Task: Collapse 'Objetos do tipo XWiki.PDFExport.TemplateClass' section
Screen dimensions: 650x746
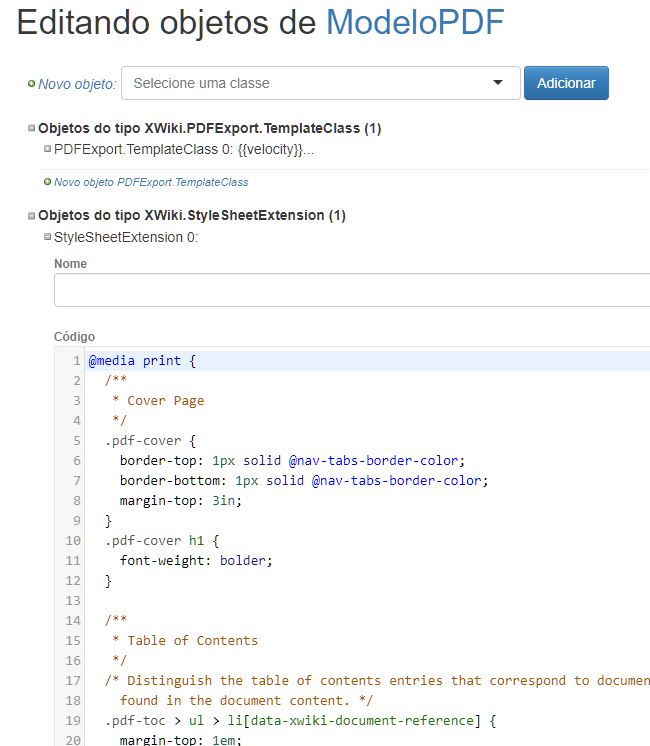Action: [31, 128]
